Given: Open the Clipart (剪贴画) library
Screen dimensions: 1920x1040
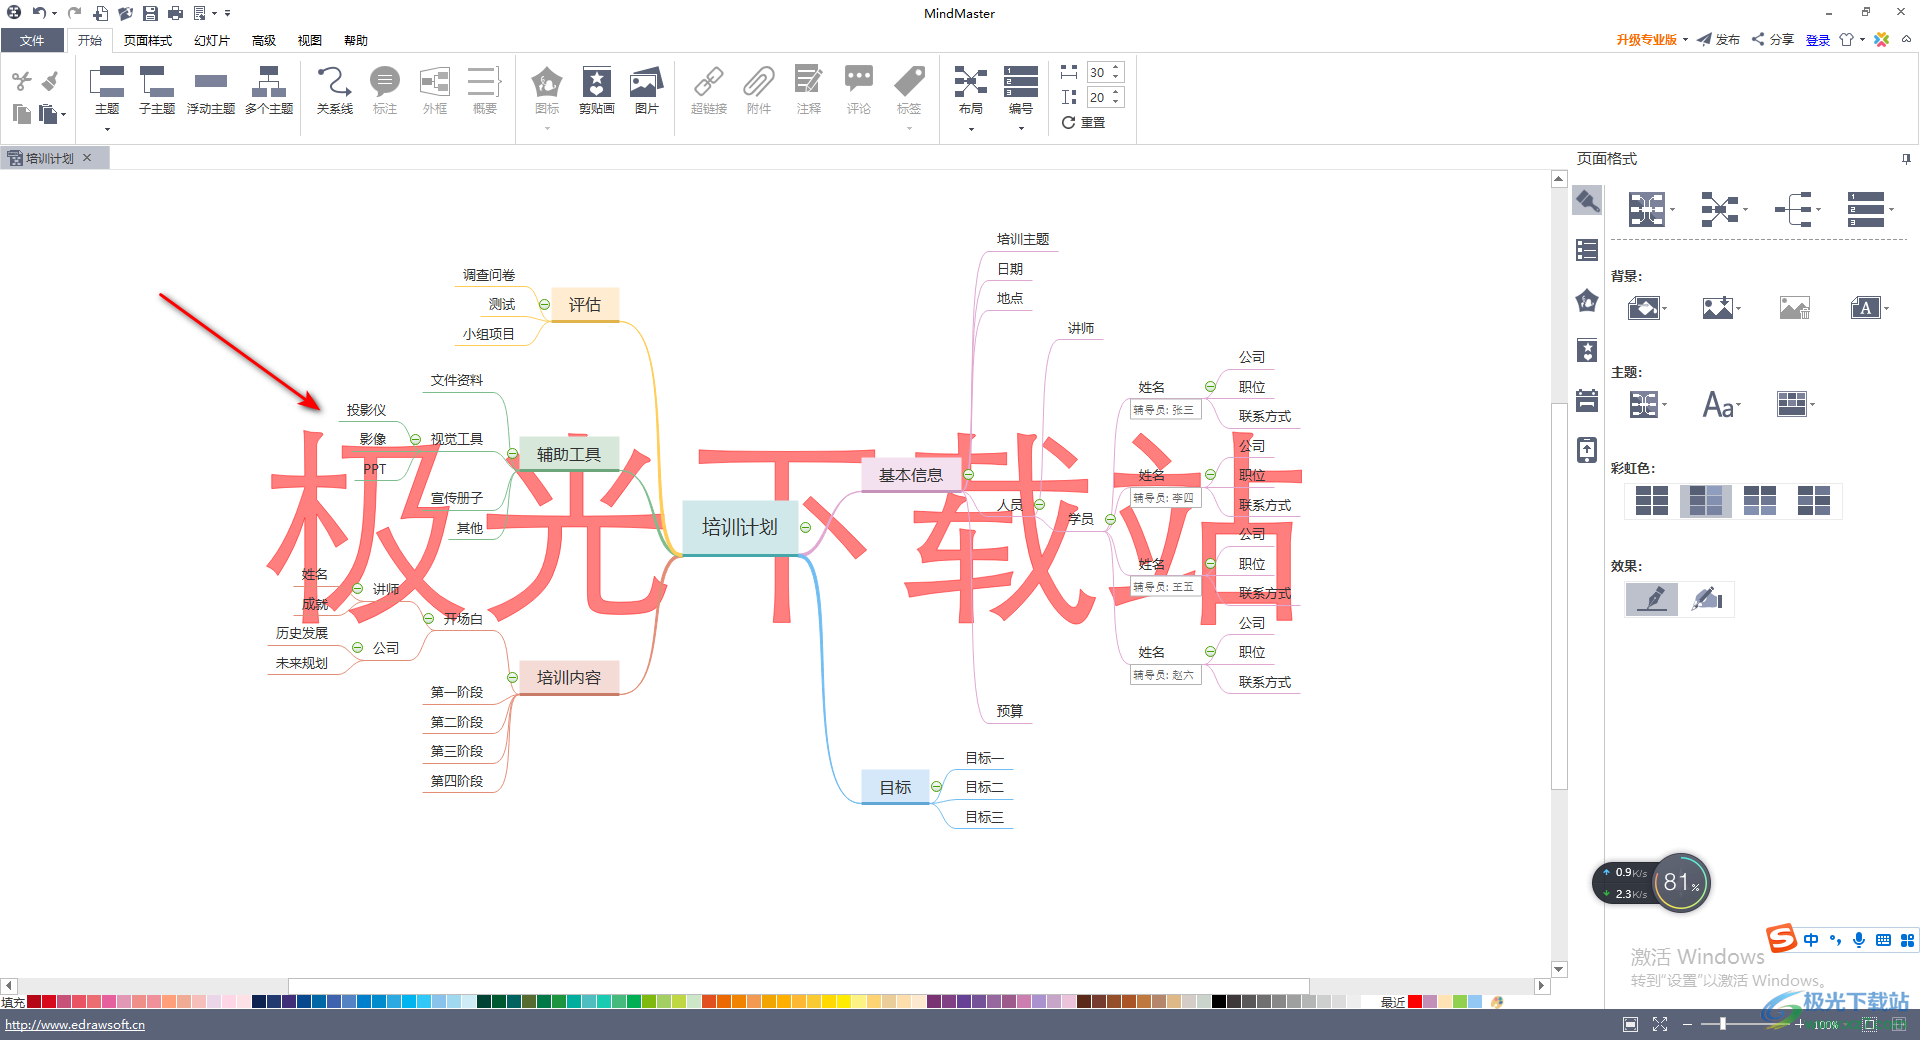Looking at the screenshot, I should [597, 90].
